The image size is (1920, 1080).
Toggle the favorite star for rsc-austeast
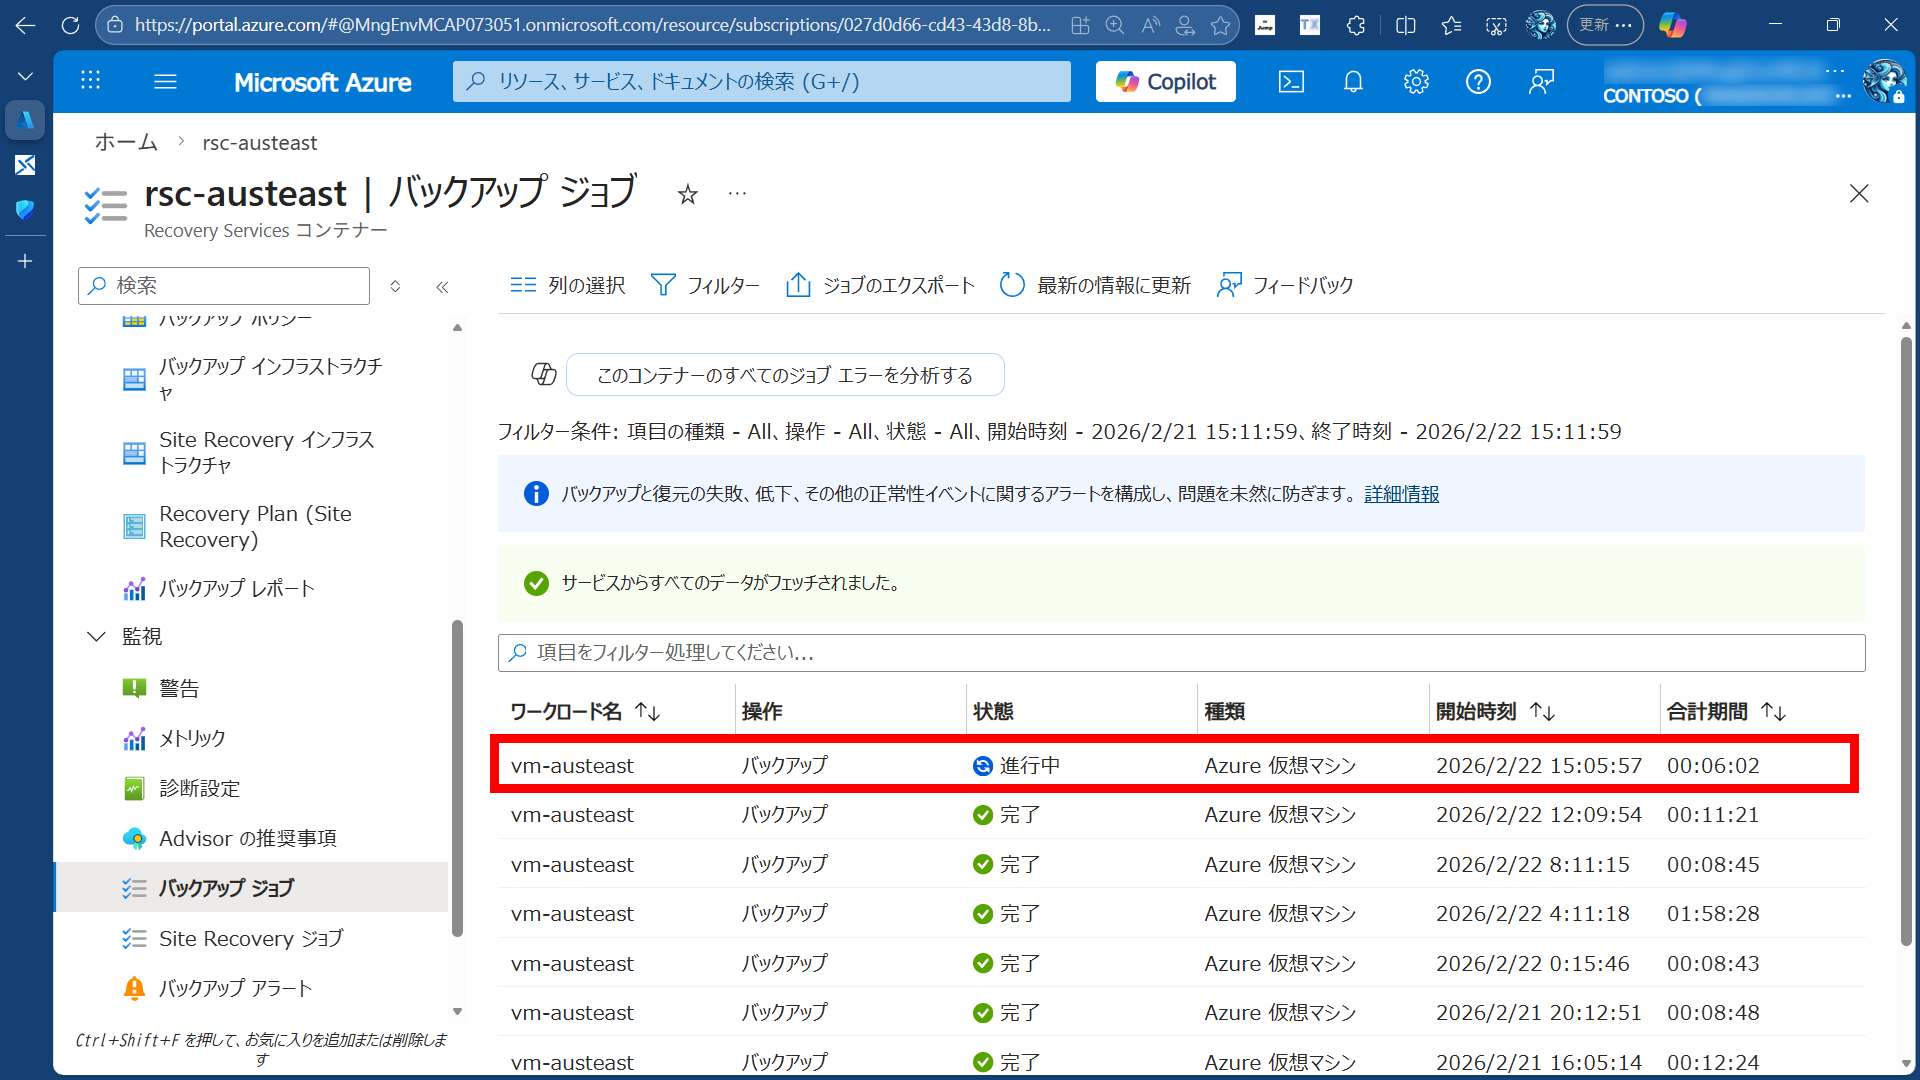[x=687, y=194]
